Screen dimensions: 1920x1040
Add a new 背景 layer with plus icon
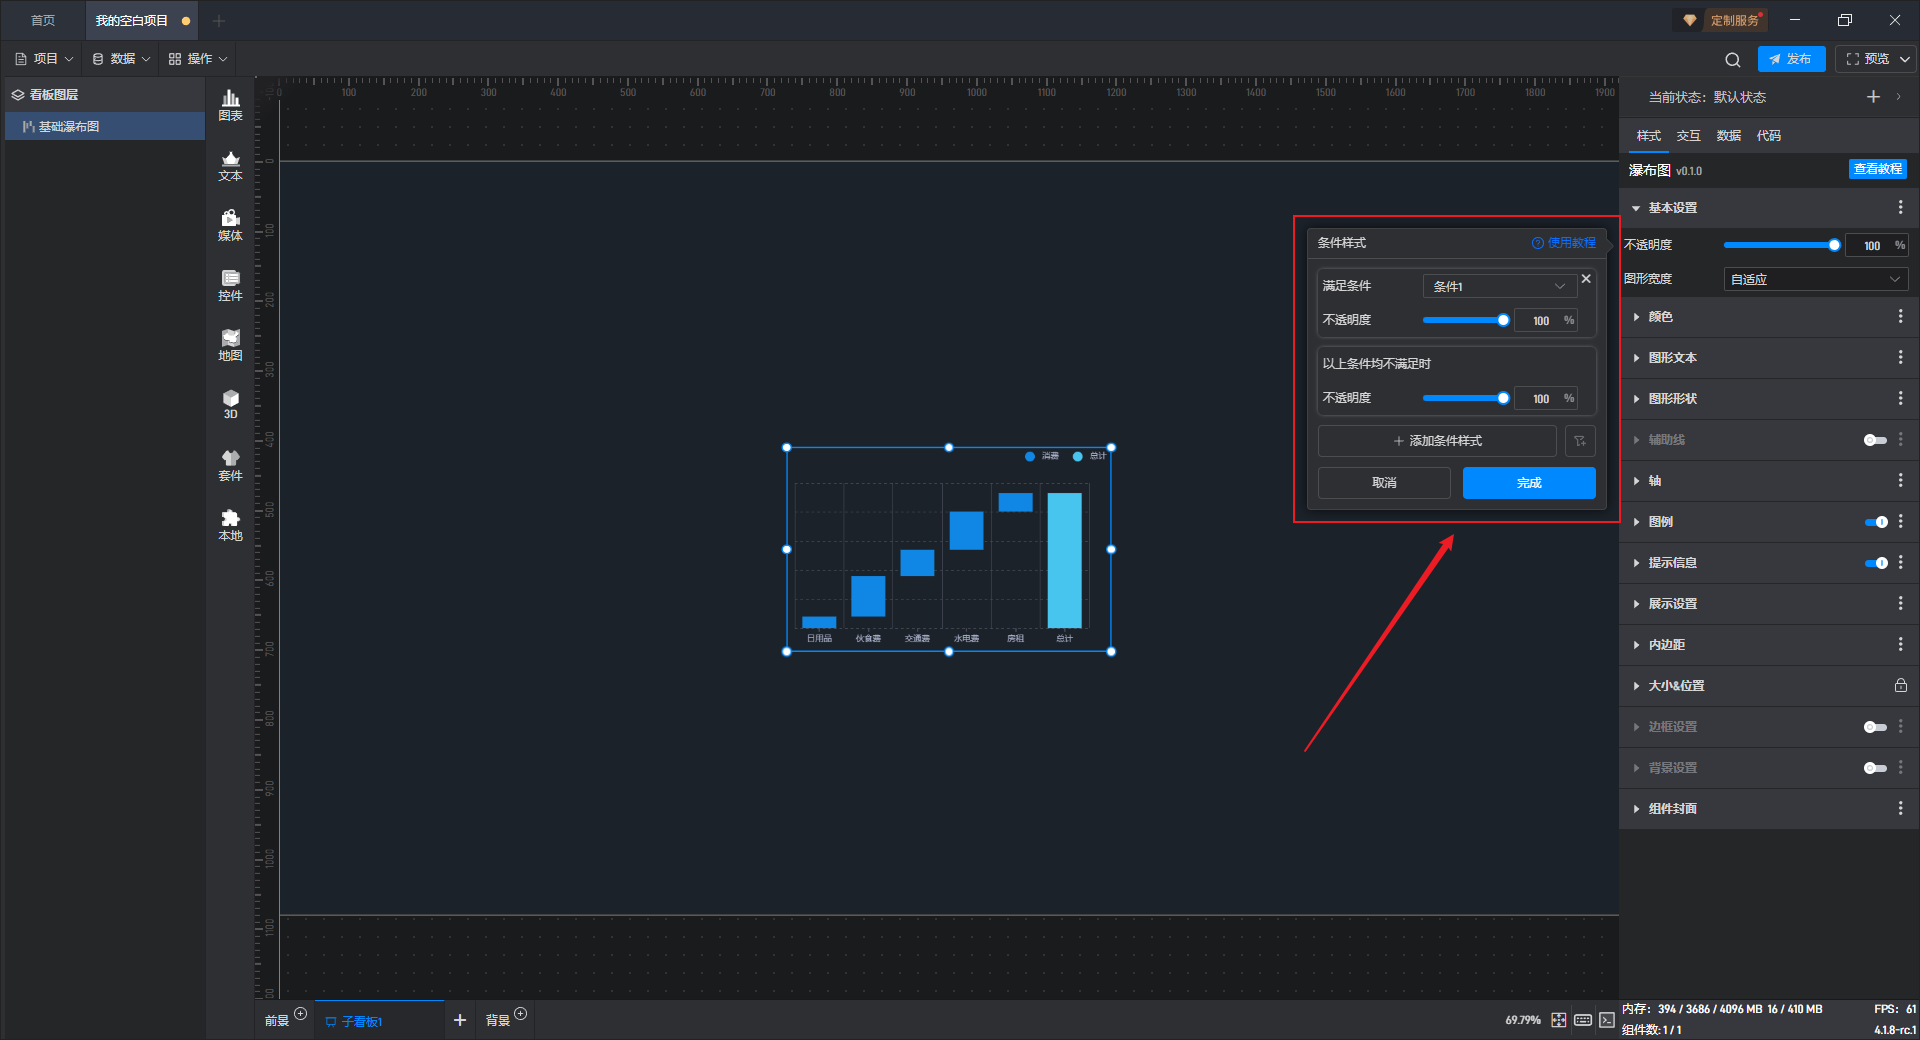pos(520,1014)
